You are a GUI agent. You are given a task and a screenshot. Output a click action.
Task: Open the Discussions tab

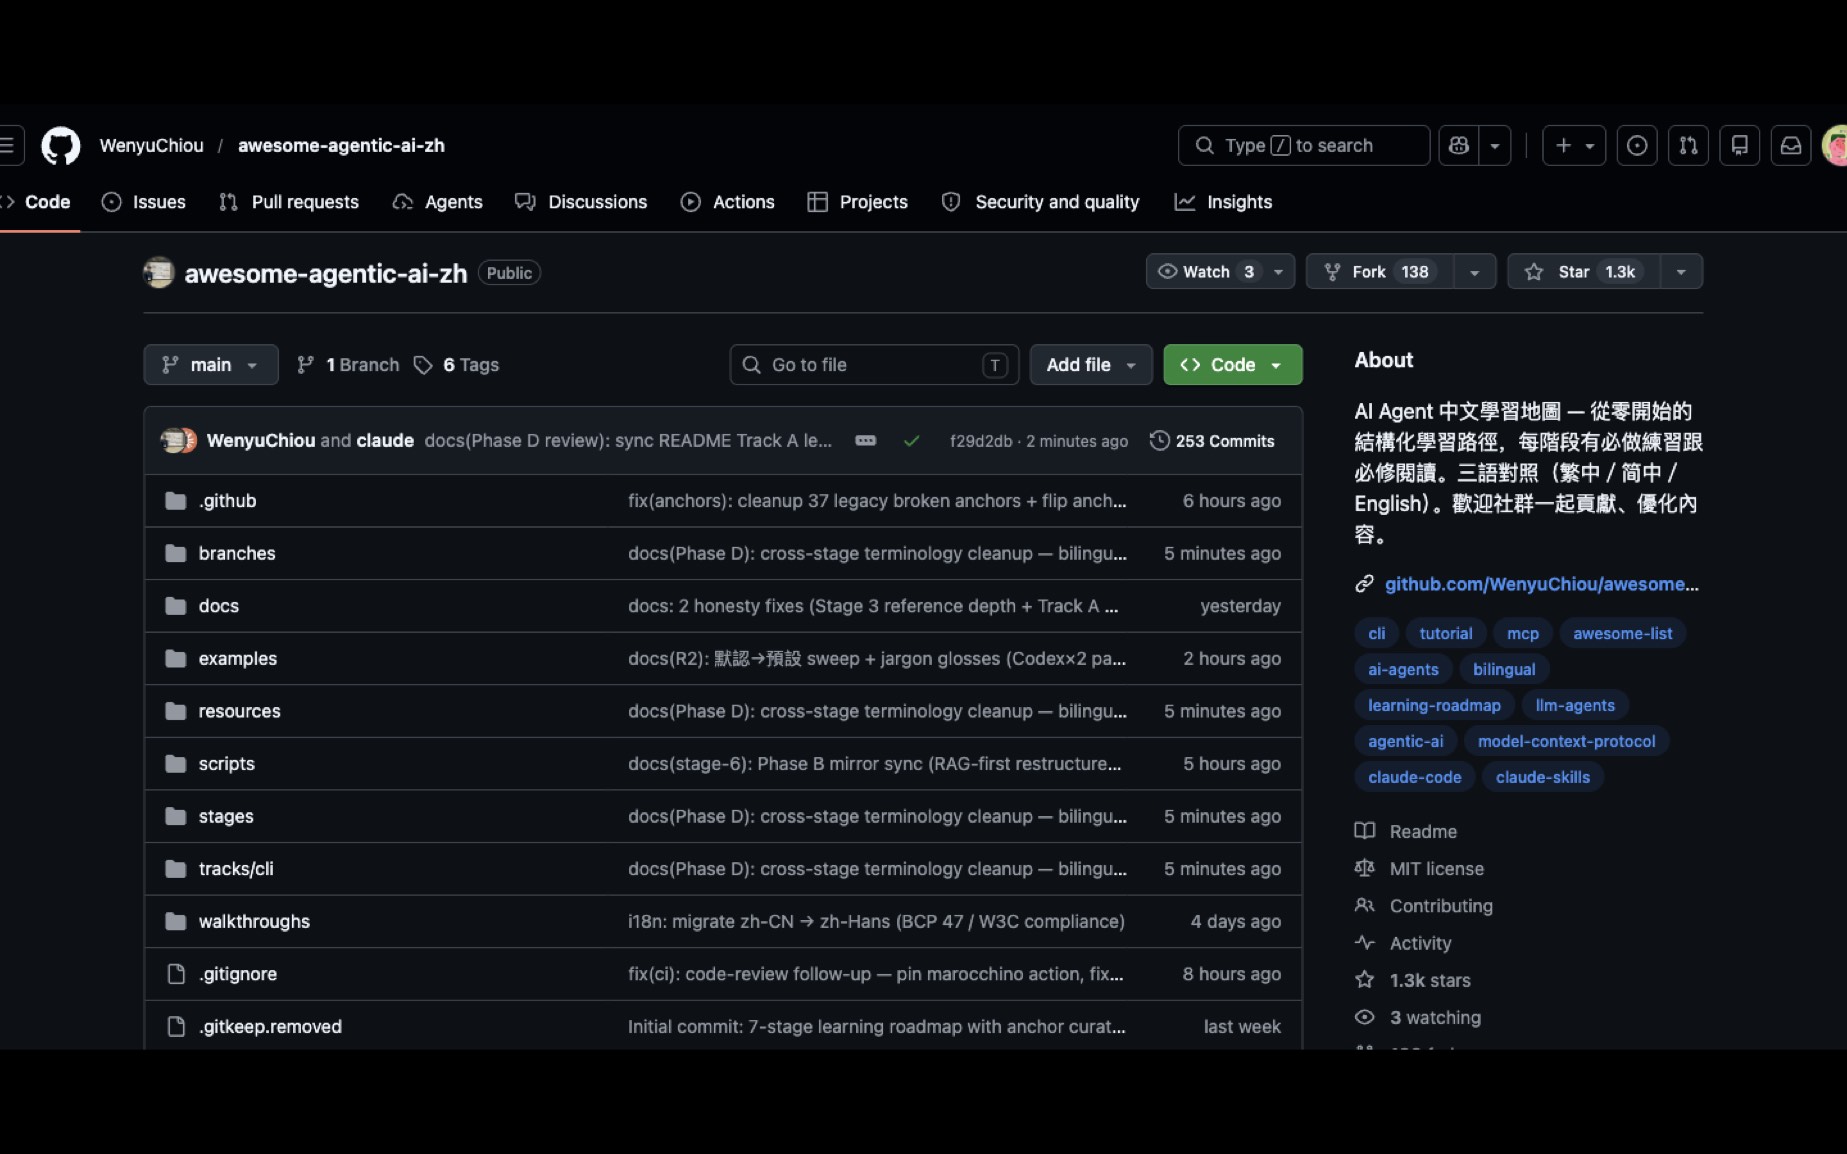[x=581, y=202]
